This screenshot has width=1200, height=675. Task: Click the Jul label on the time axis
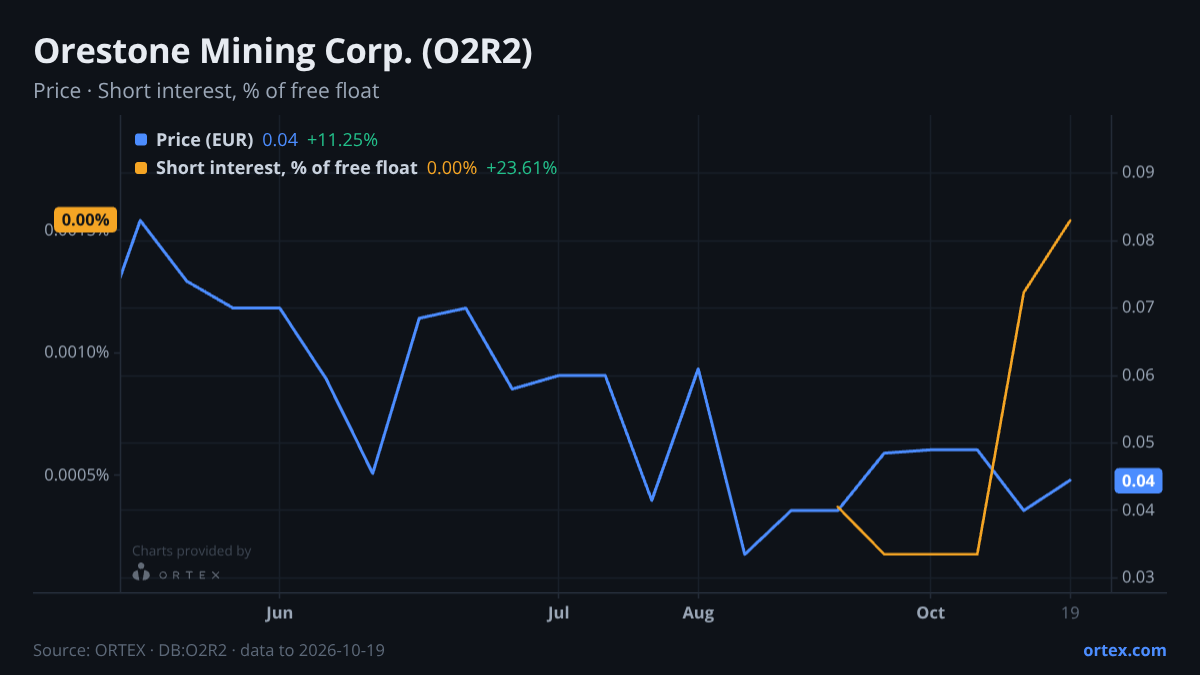click(559, 613)
